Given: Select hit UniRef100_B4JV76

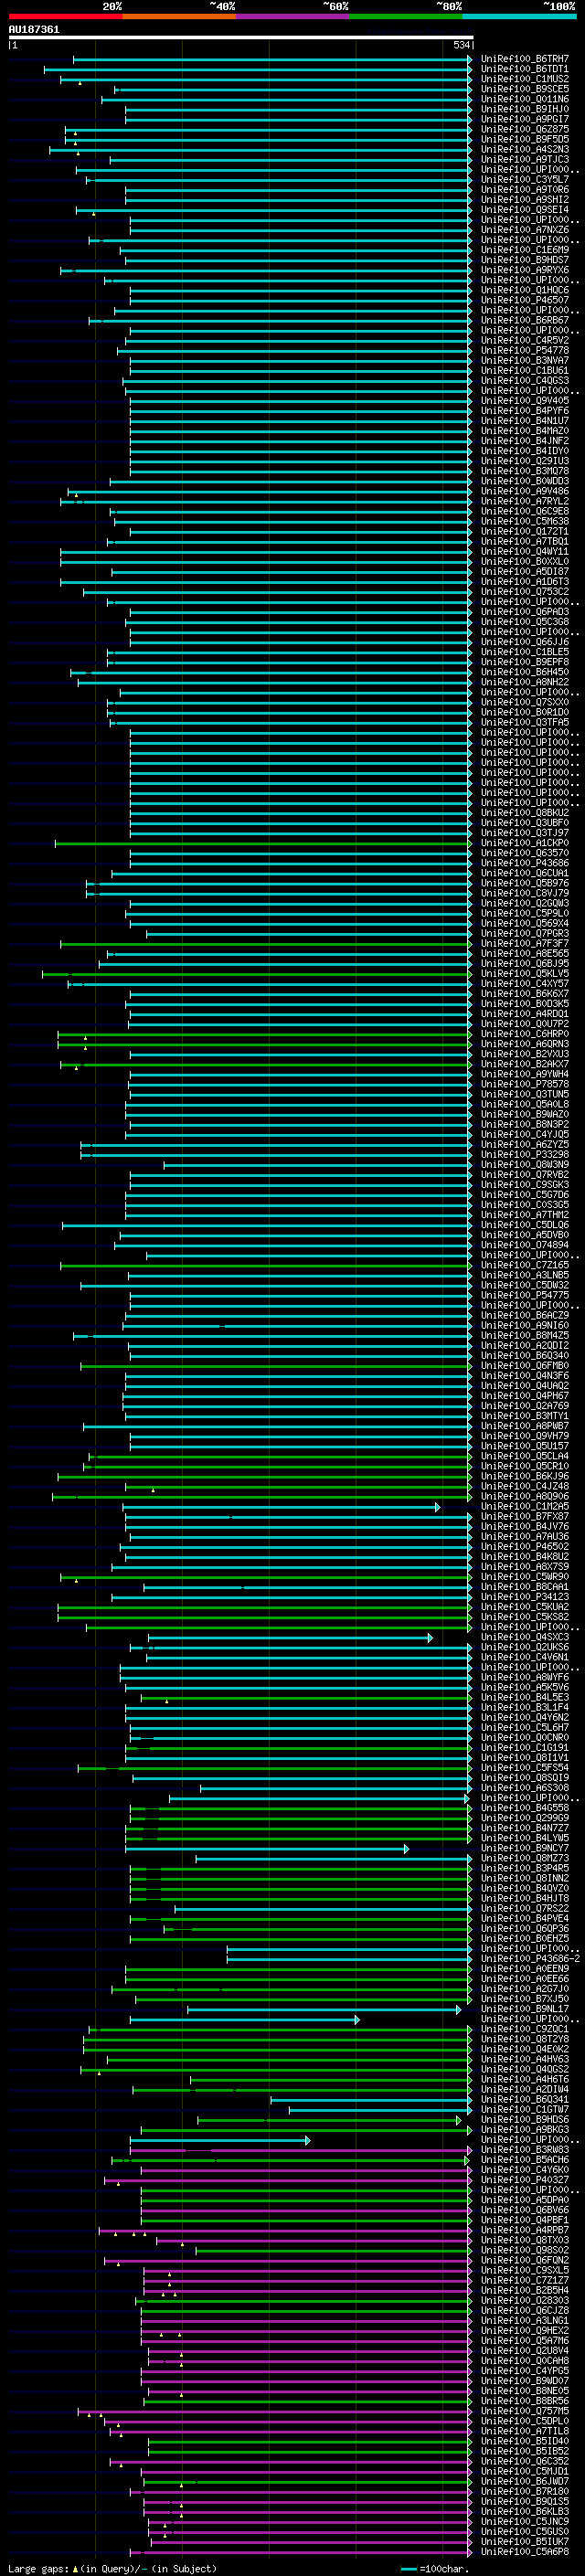Looking at the screenshot, I should [x=525, y=1526].
